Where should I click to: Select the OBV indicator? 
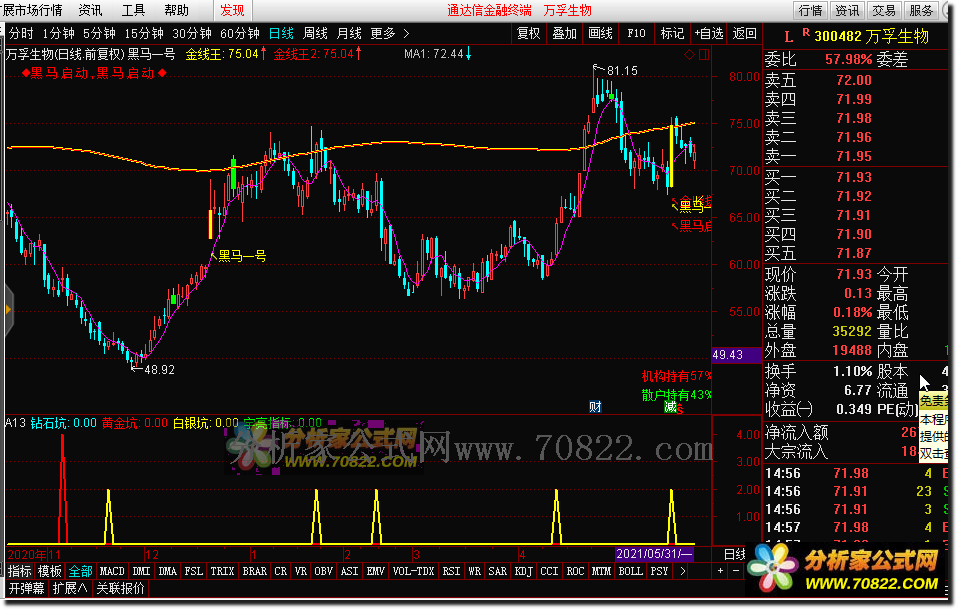[323, 571]
